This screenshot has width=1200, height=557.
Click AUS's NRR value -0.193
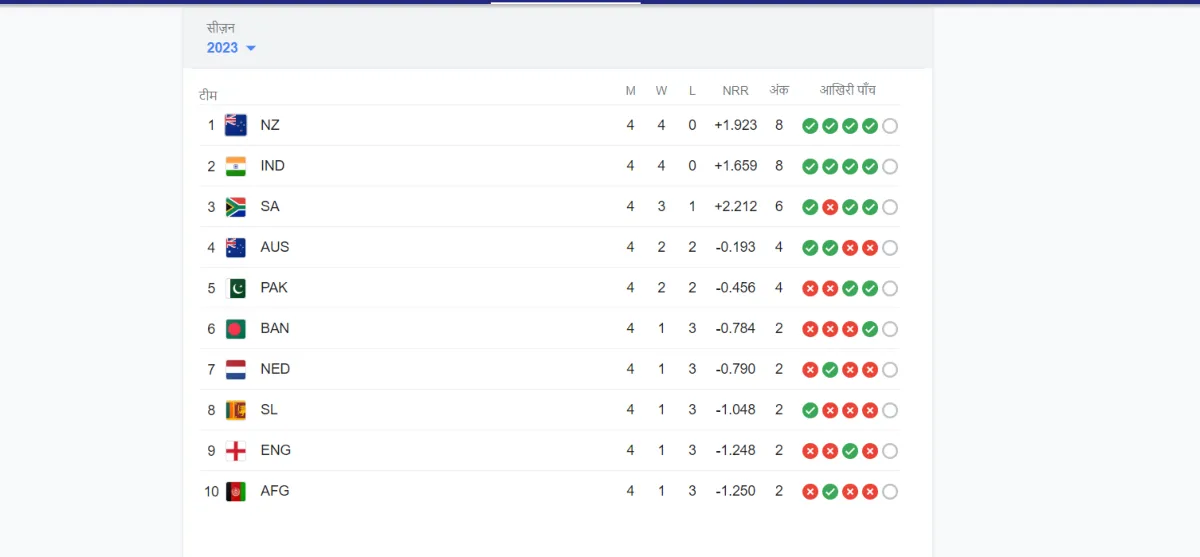coord(736,247)
